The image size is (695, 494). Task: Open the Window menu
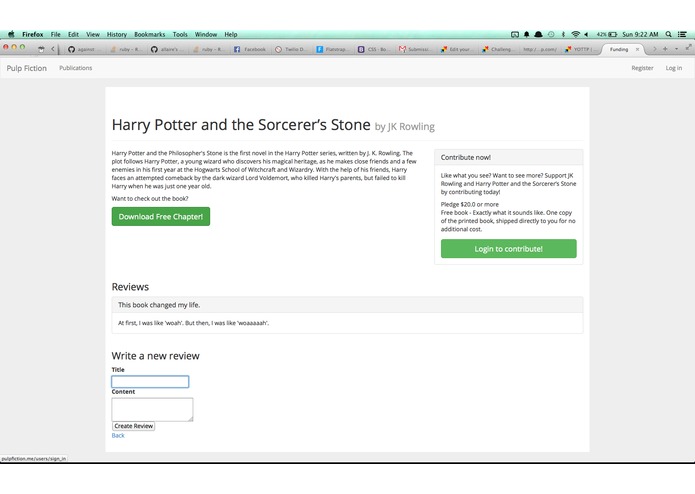click(x=206, y=34)
